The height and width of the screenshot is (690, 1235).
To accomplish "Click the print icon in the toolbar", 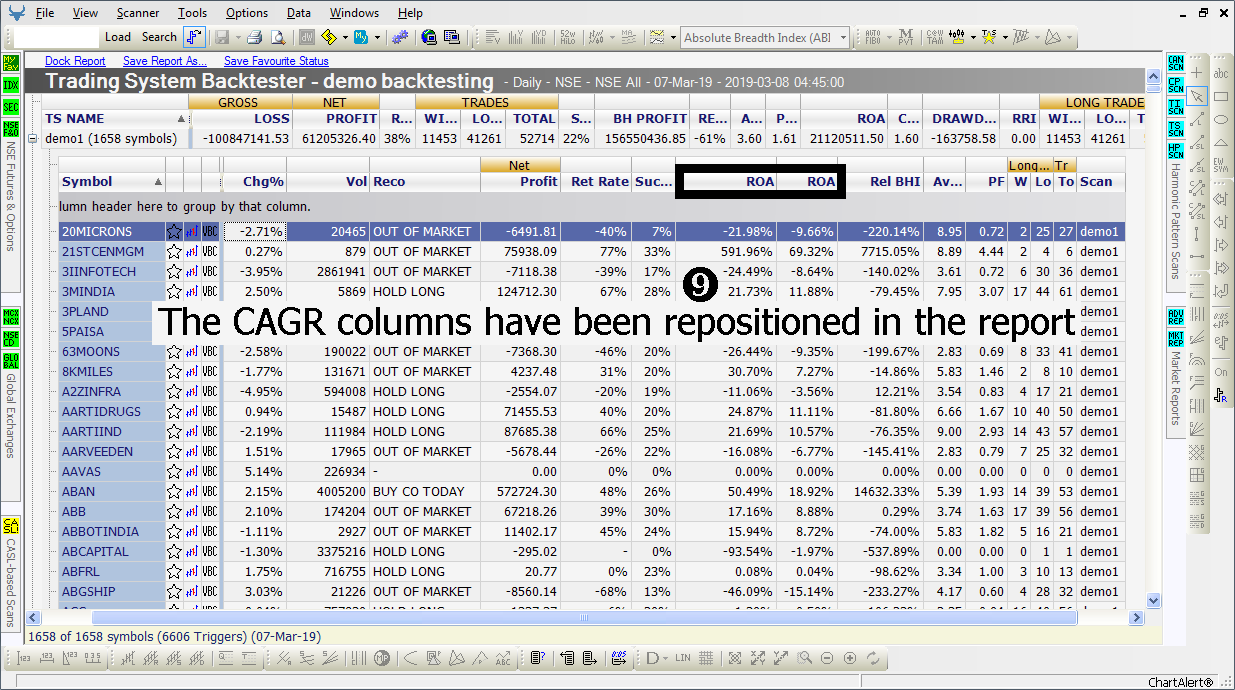I will click(254, 37).
